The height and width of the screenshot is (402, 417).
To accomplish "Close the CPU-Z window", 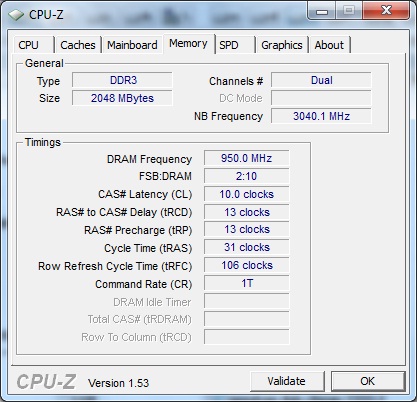I will tap(386, 11).
